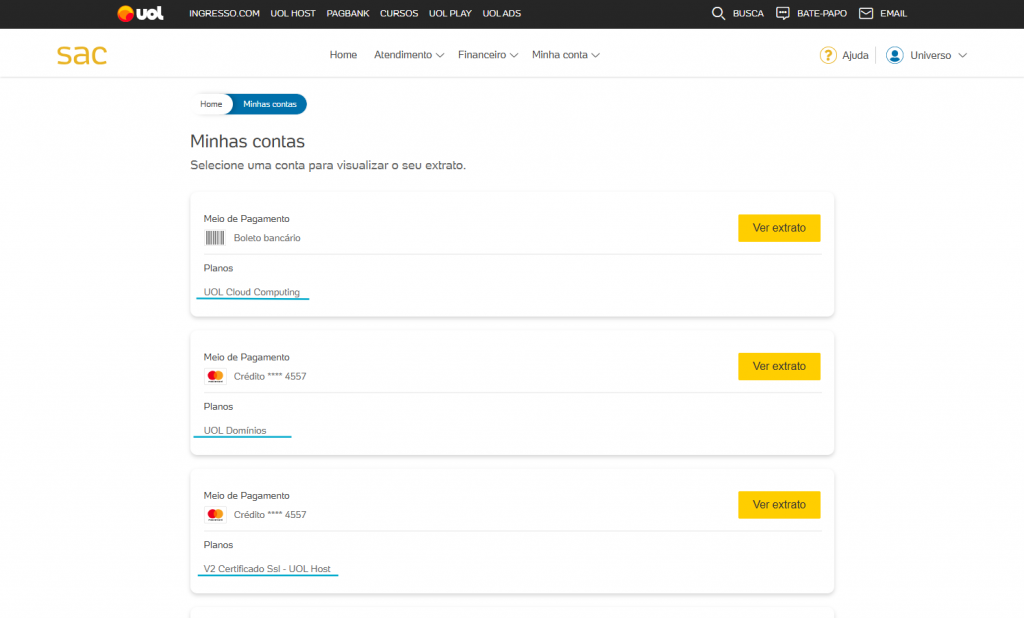Expand the Atendimento menu
Image resolution: width=1024 pixels, height=618 pixels.
pos(409,55)
